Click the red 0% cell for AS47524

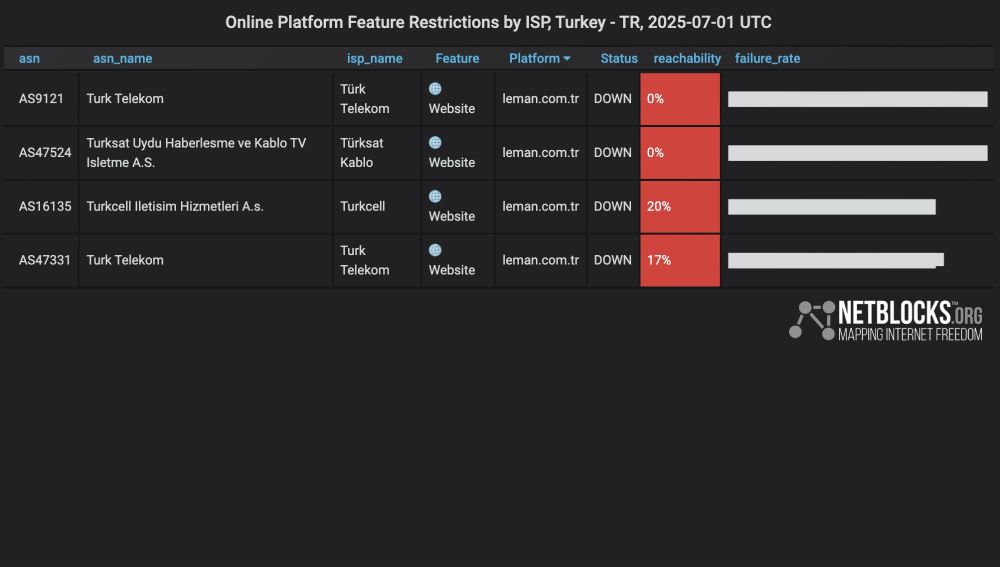[680, 153]
